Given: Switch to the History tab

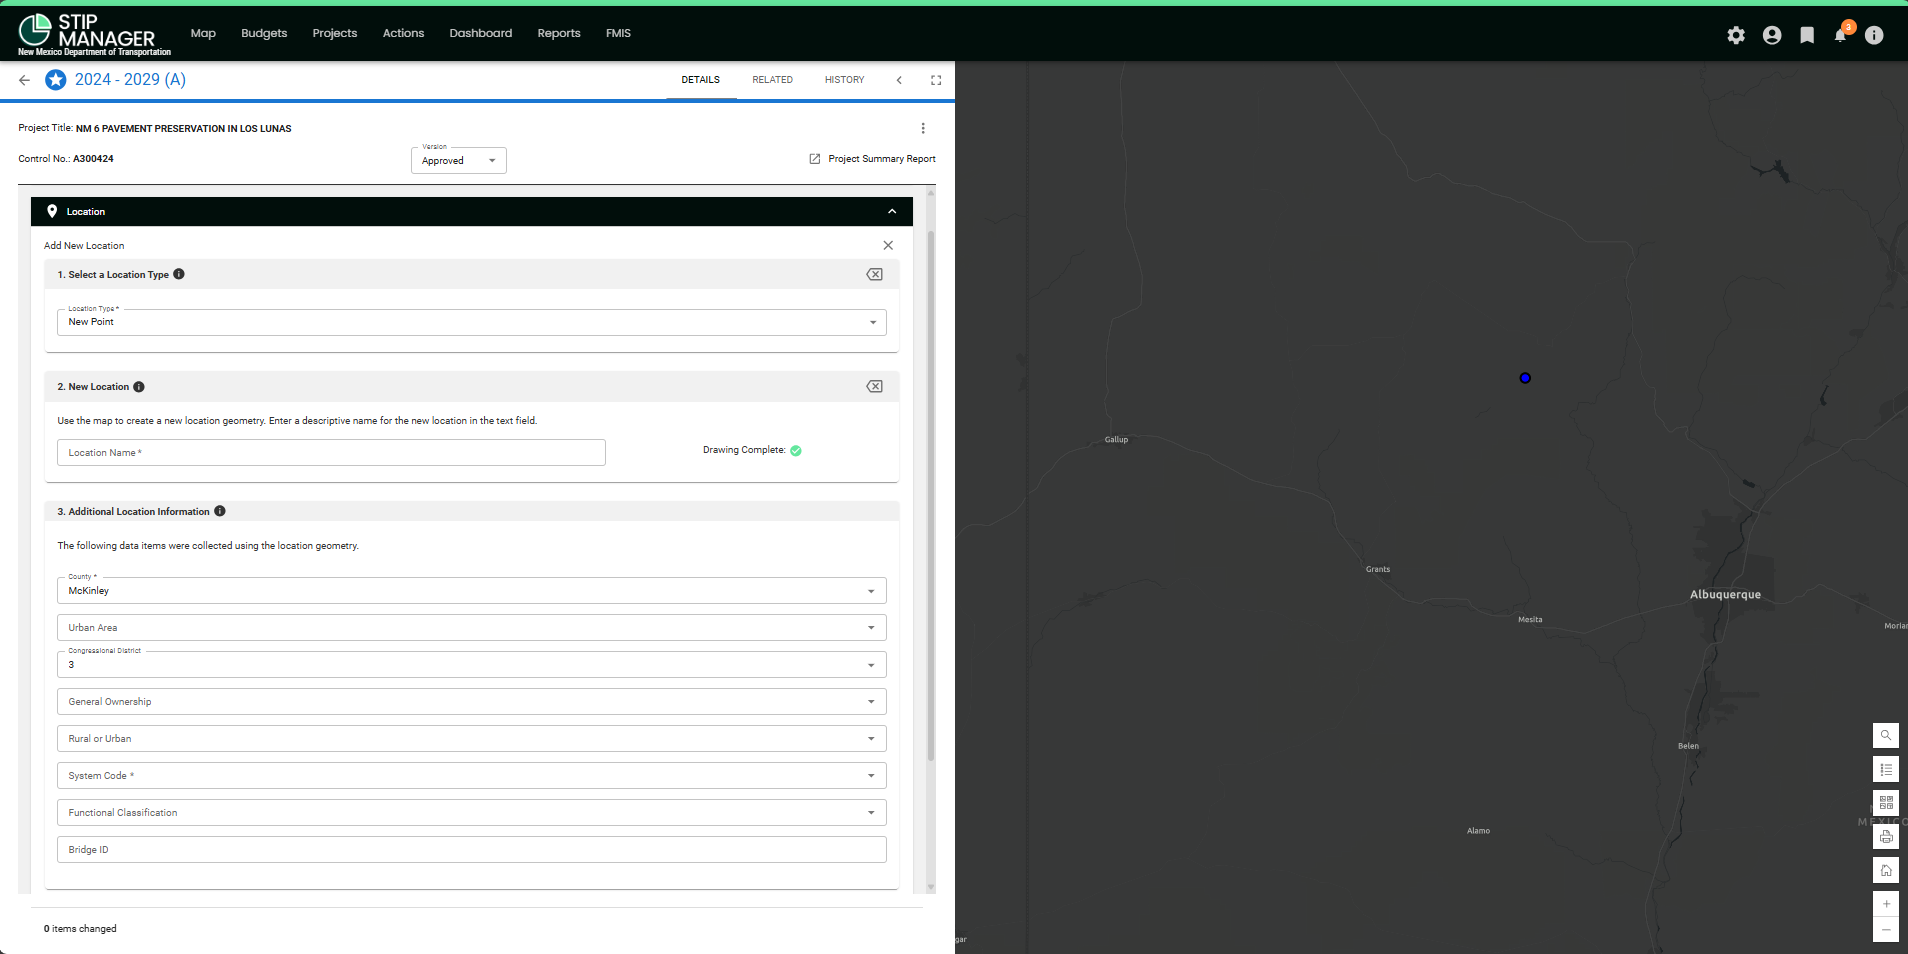Looking at the screenshot, I should tap(844, 80).
